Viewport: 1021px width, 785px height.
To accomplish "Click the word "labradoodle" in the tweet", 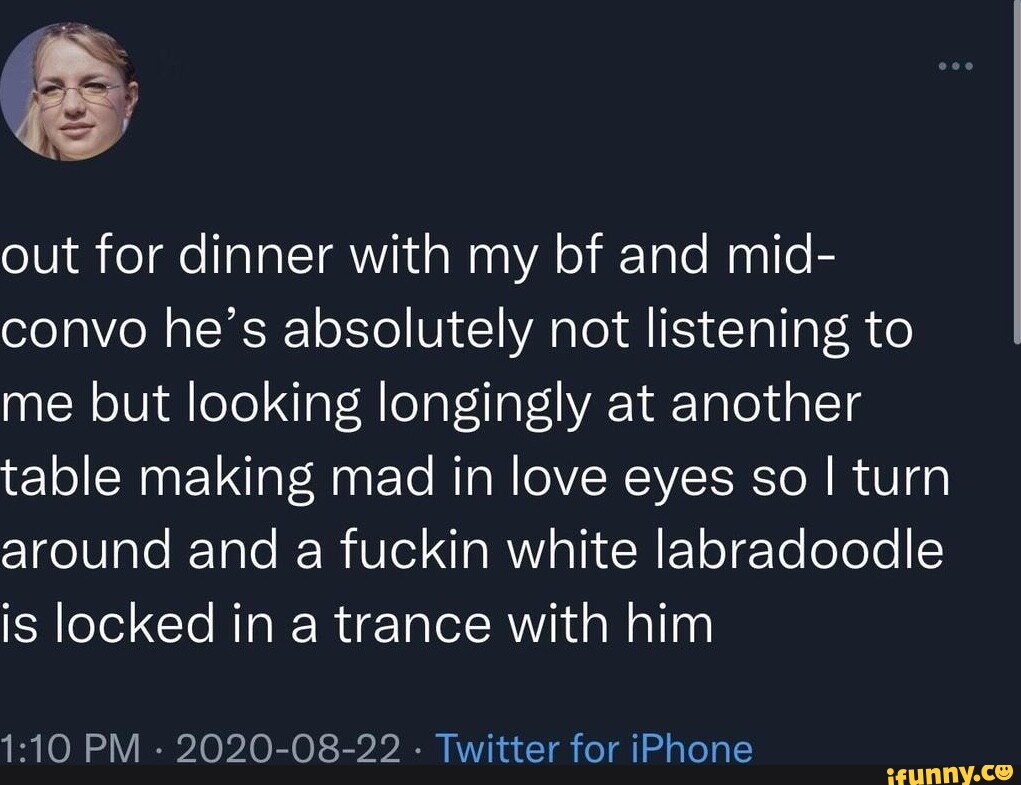I will (798, 550).
